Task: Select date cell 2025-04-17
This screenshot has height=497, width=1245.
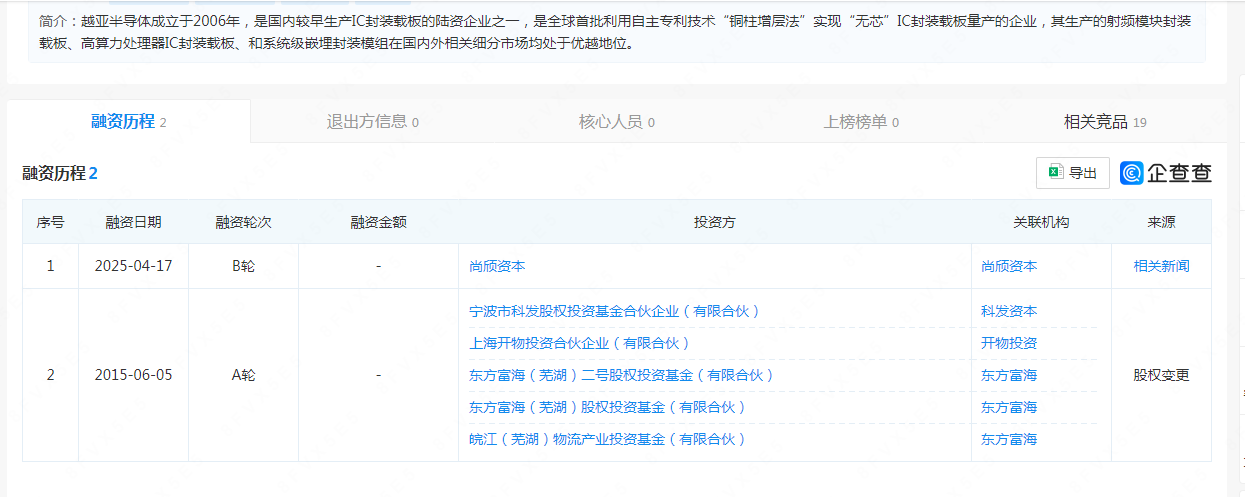Action: pyautogui.click(x=133, y=266)
